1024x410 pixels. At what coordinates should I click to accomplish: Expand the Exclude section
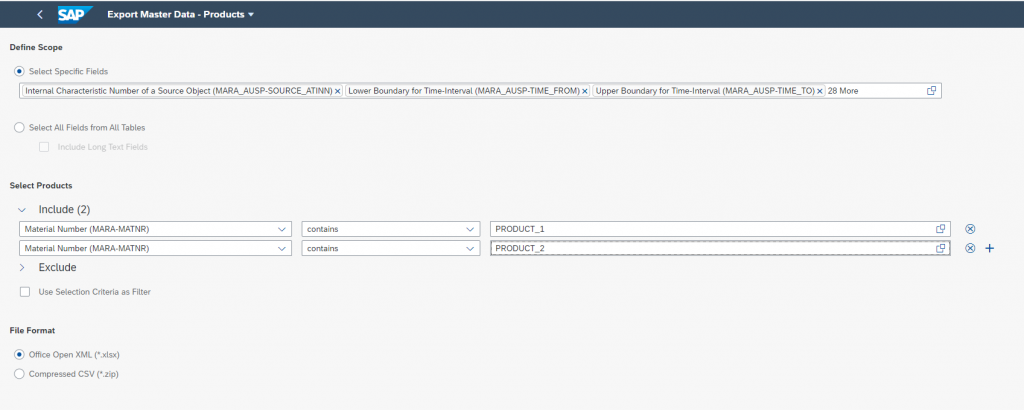22,268
